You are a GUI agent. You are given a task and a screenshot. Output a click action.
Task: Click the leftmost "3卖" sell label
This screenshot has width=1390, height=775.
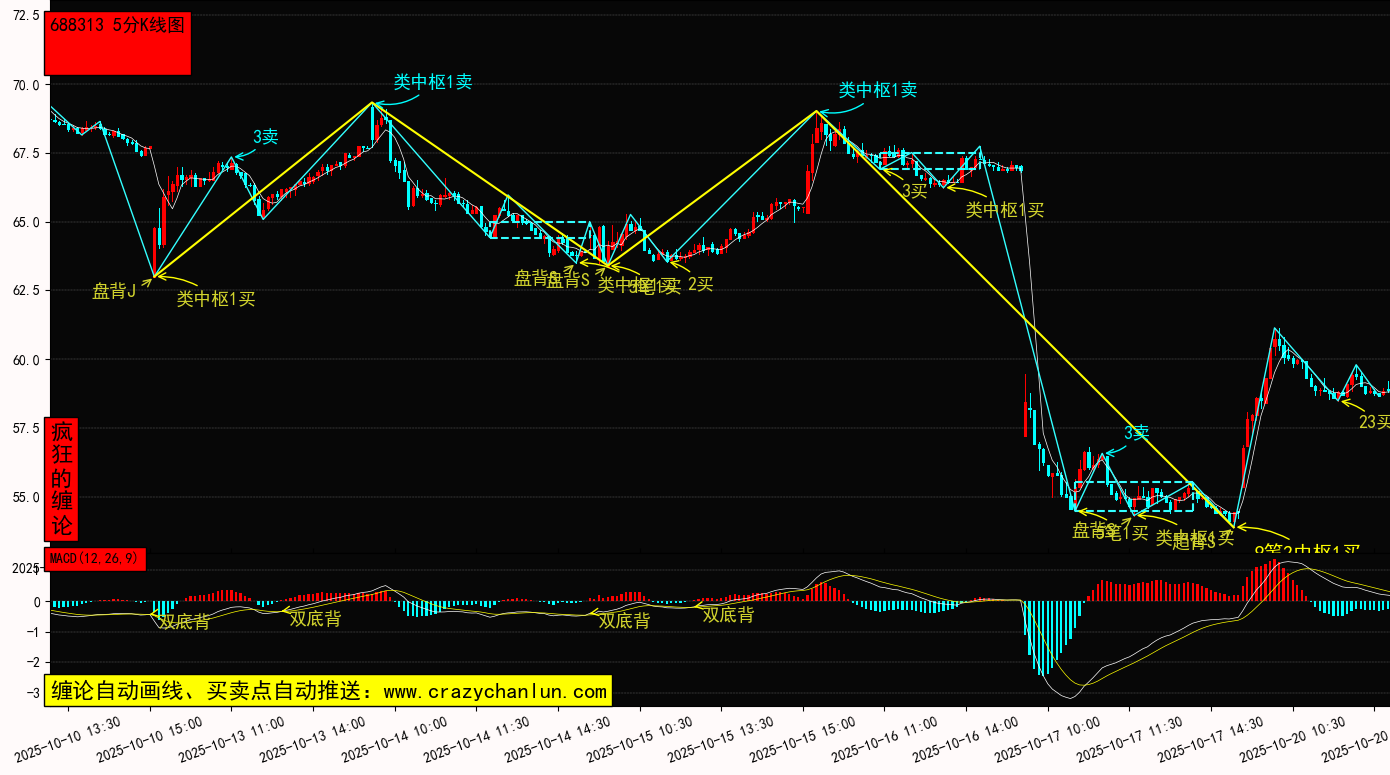[x=265, y=137]
